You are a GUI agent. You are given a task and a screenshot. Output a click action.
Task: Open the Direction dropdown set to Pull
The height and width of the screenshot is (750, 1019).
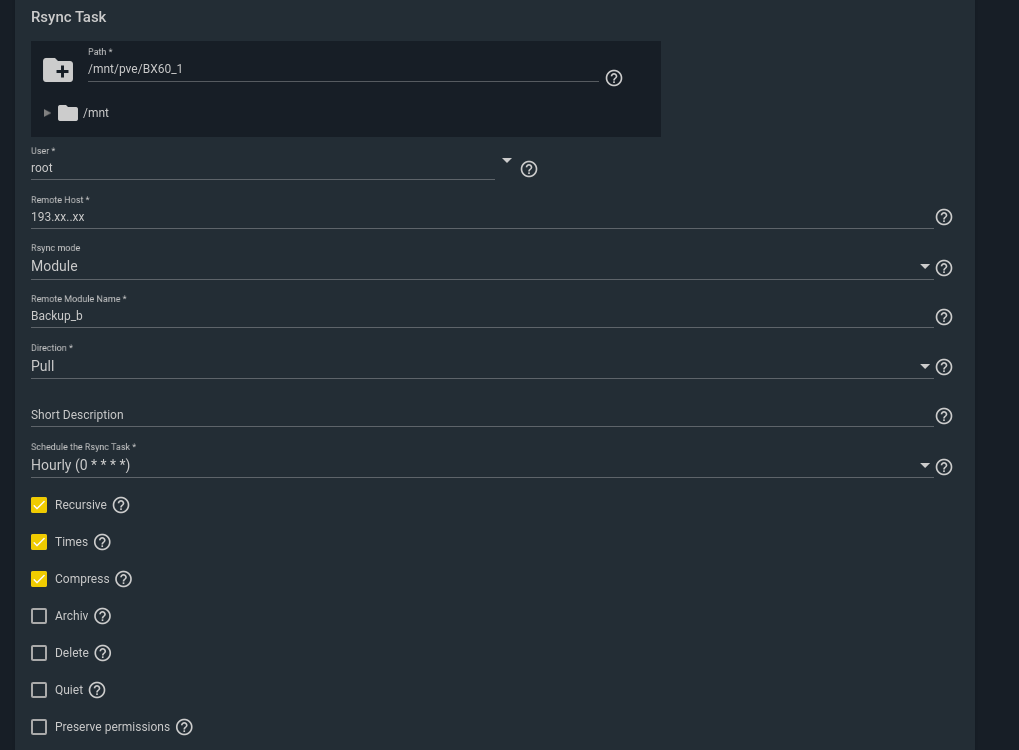482,366
